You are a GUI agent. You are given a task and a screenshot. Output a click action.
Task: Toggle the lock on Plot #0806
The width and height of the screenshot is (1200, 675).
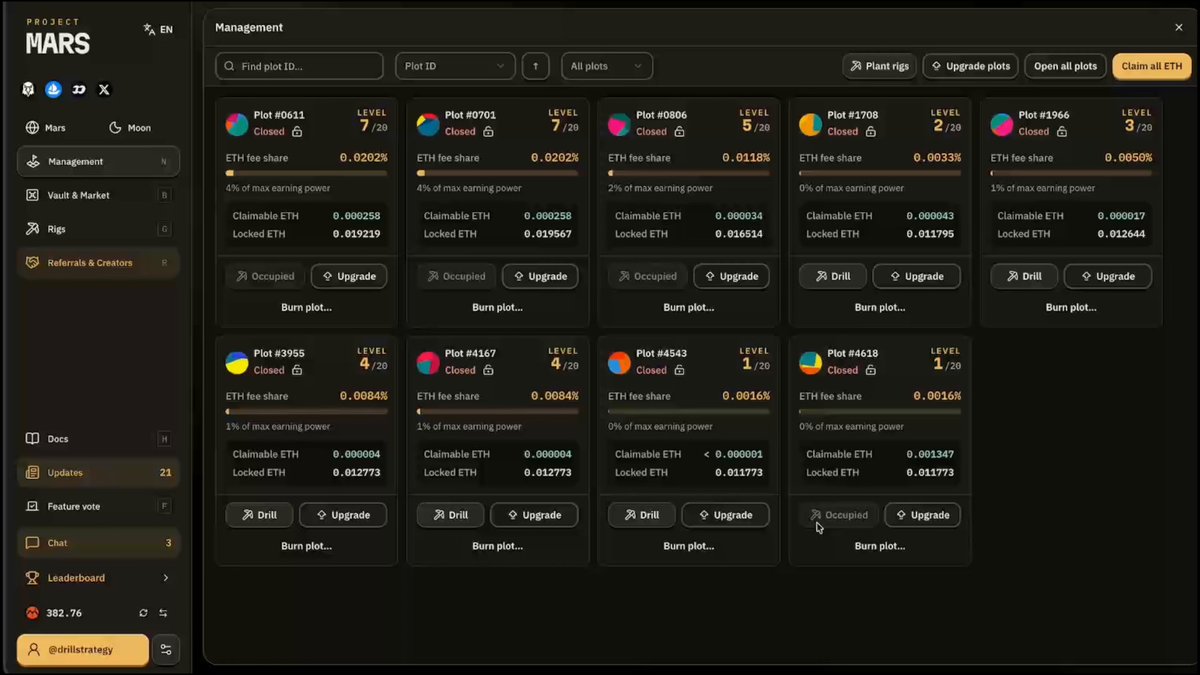pos(679,132)
